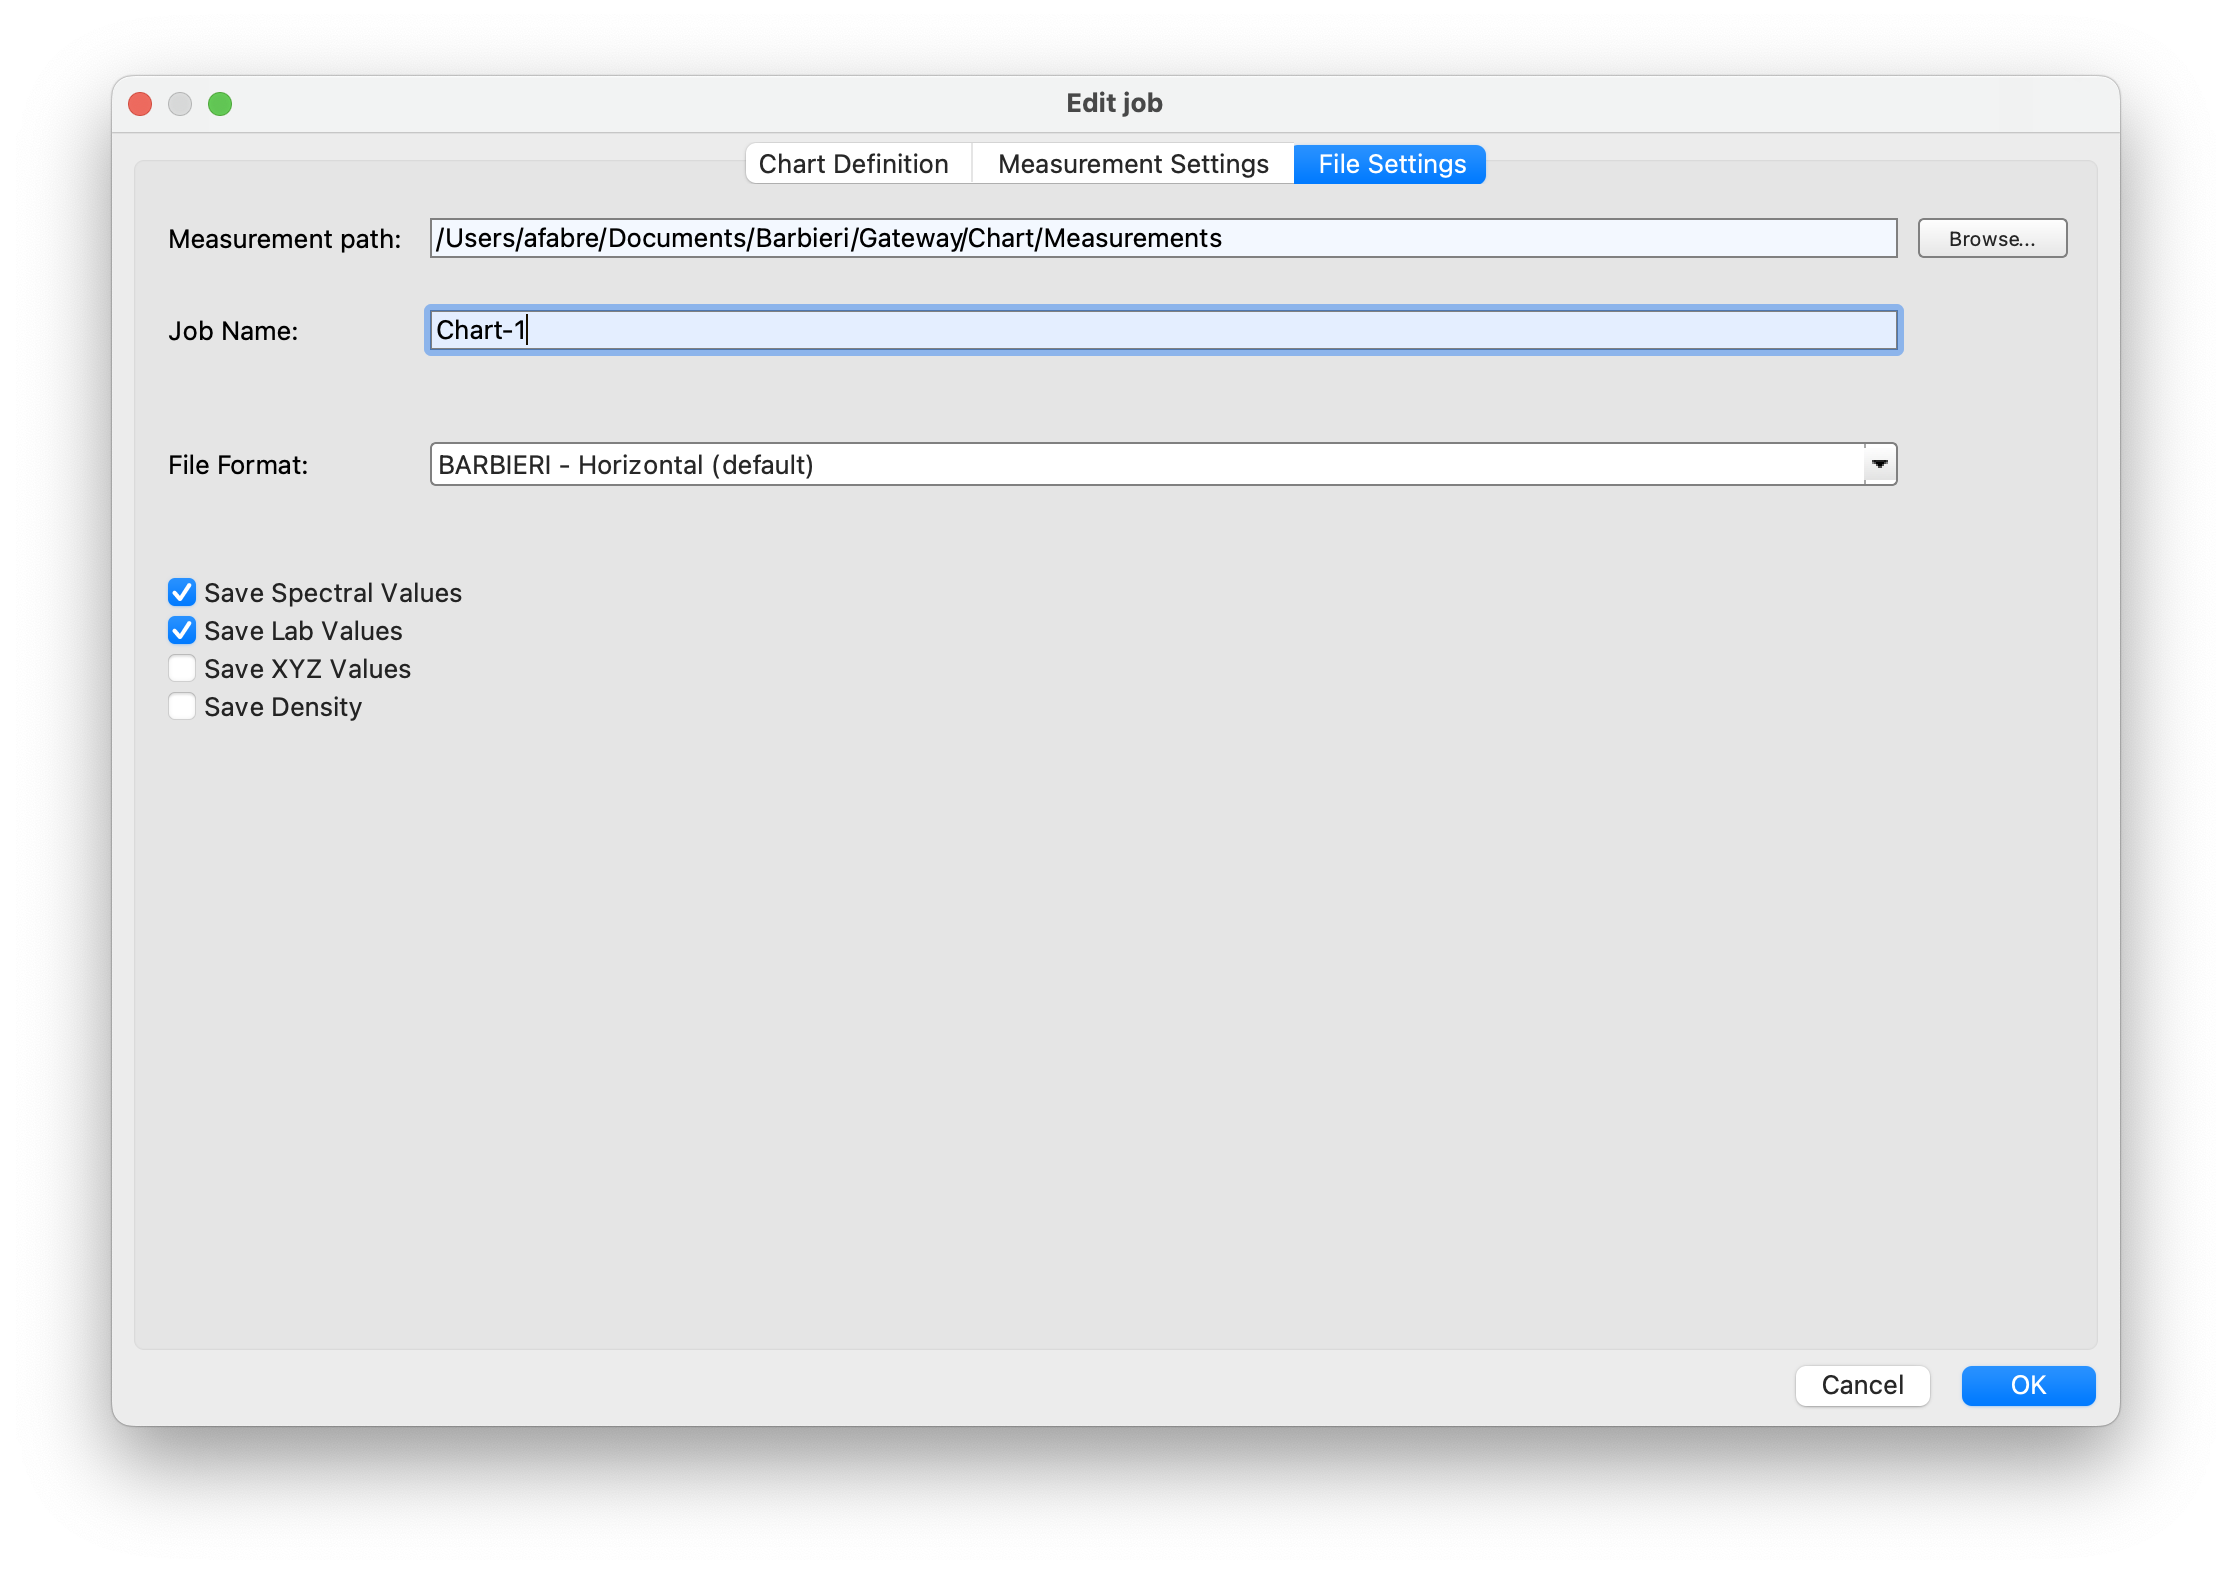Click the Edit job title bar text
The image size is (2232, 1574).
tap(1114, 103)
